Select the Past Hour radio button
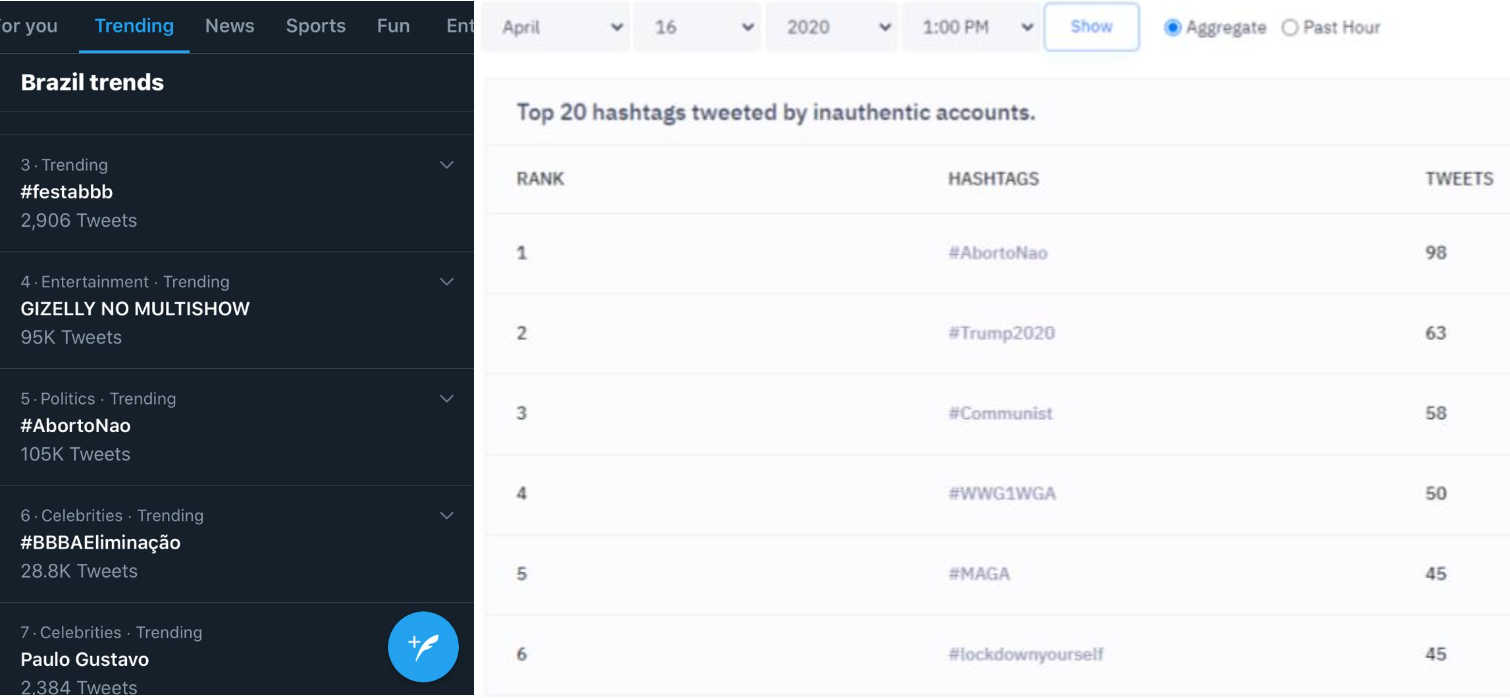 pyautogui.click(x=1290, y=28)
